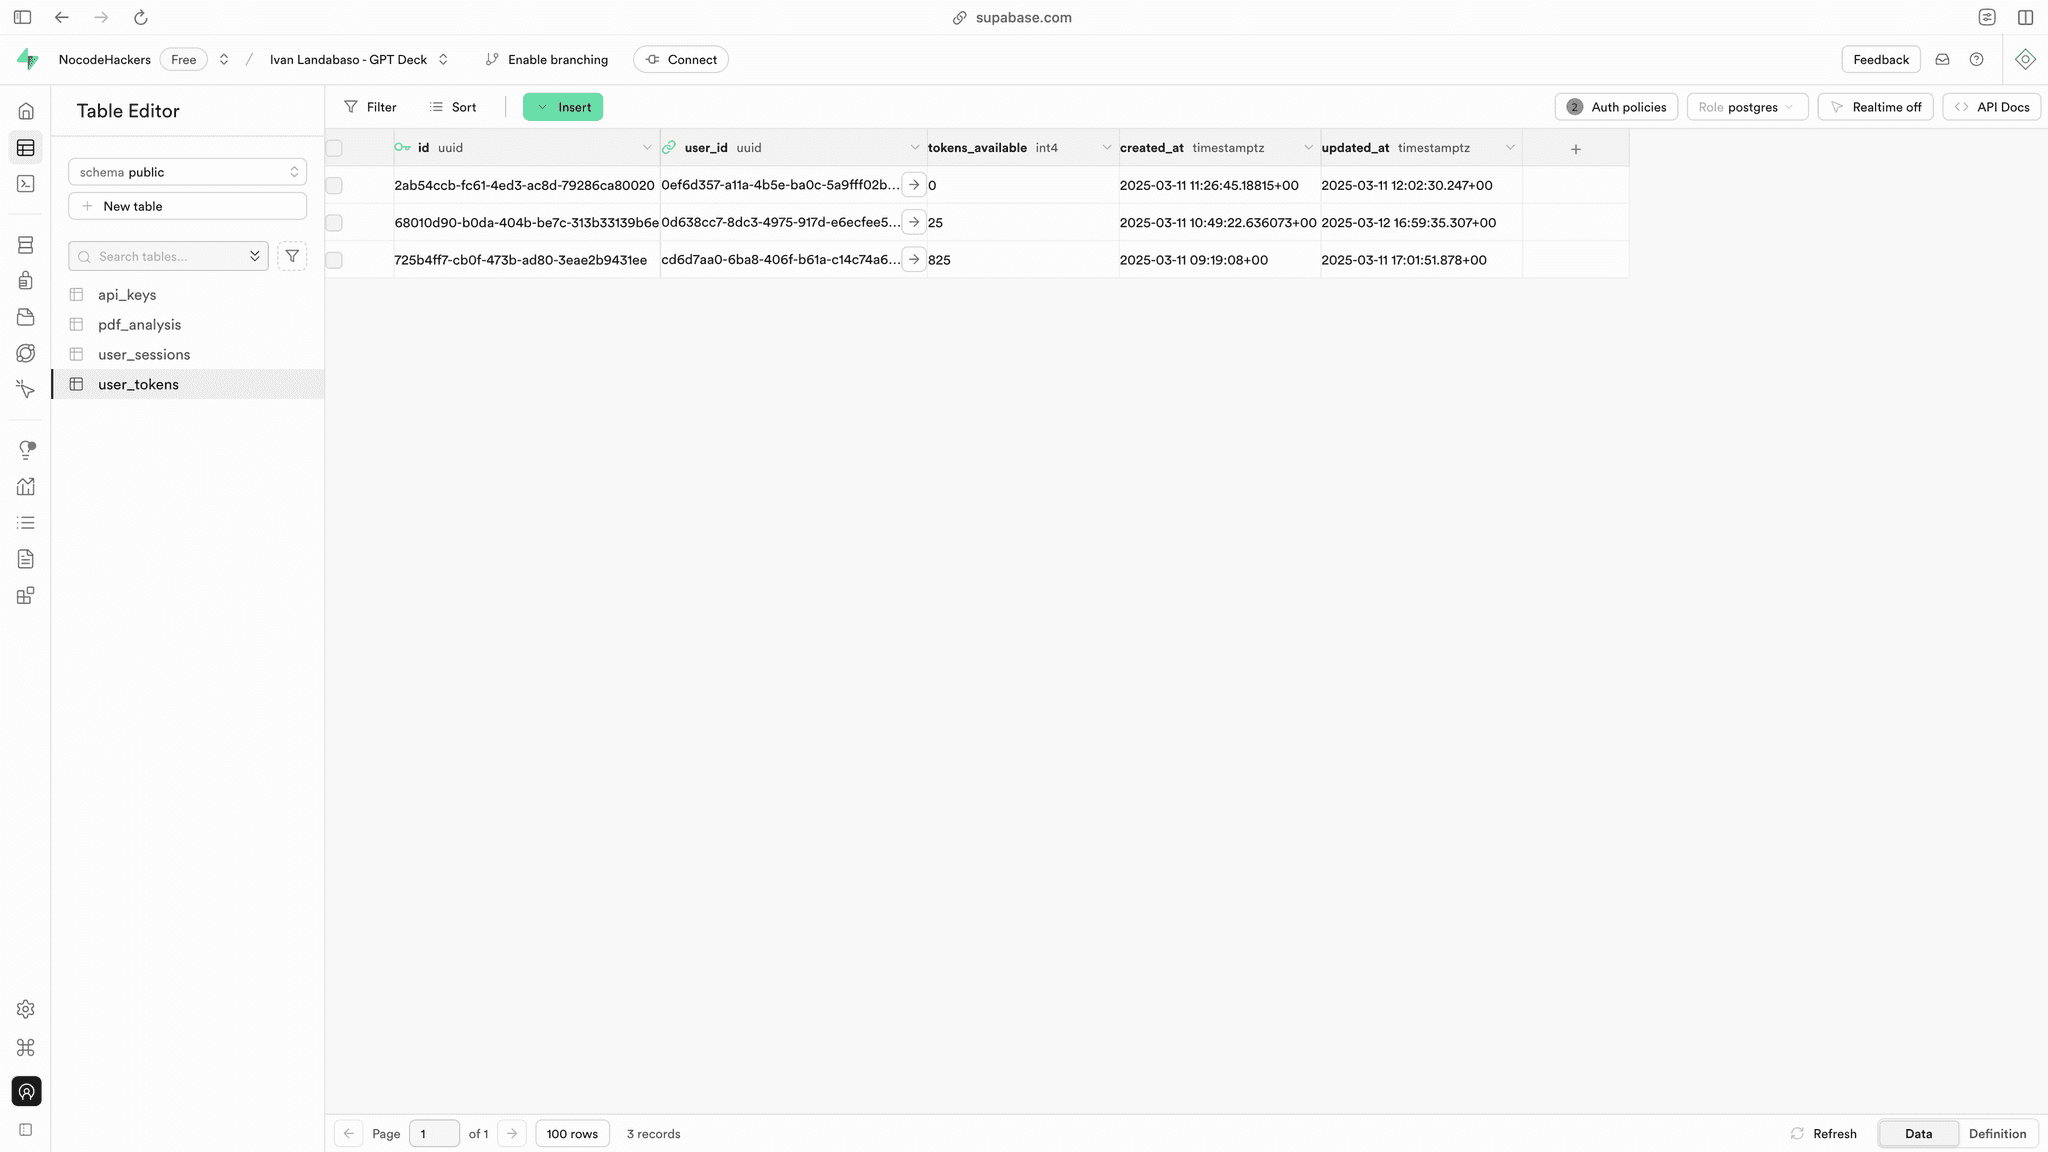Viewport: 2048px width, 1152px height.
Task: Open the Reports chart icon in sidebar
Action: (x=26, y=486)
